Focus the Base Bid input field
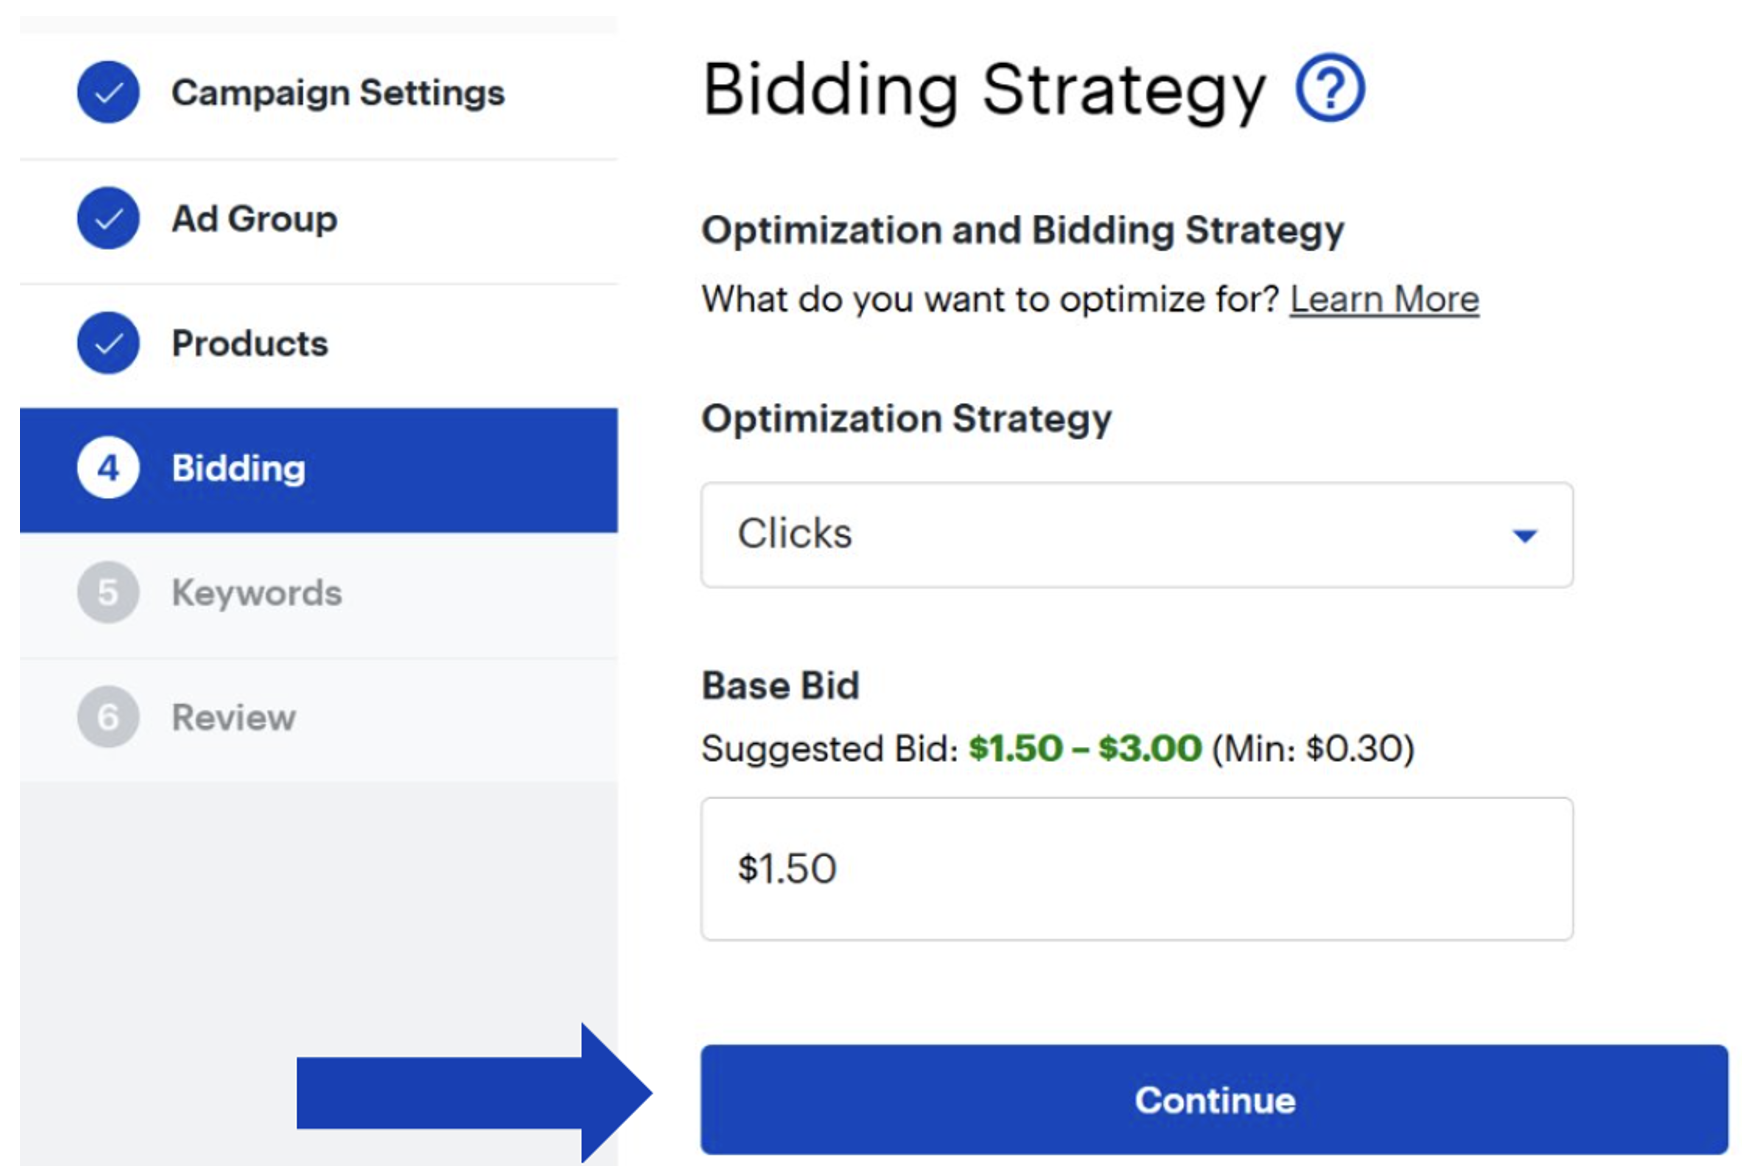This screenshot has height=1176, width=1744. (1136, 868)
